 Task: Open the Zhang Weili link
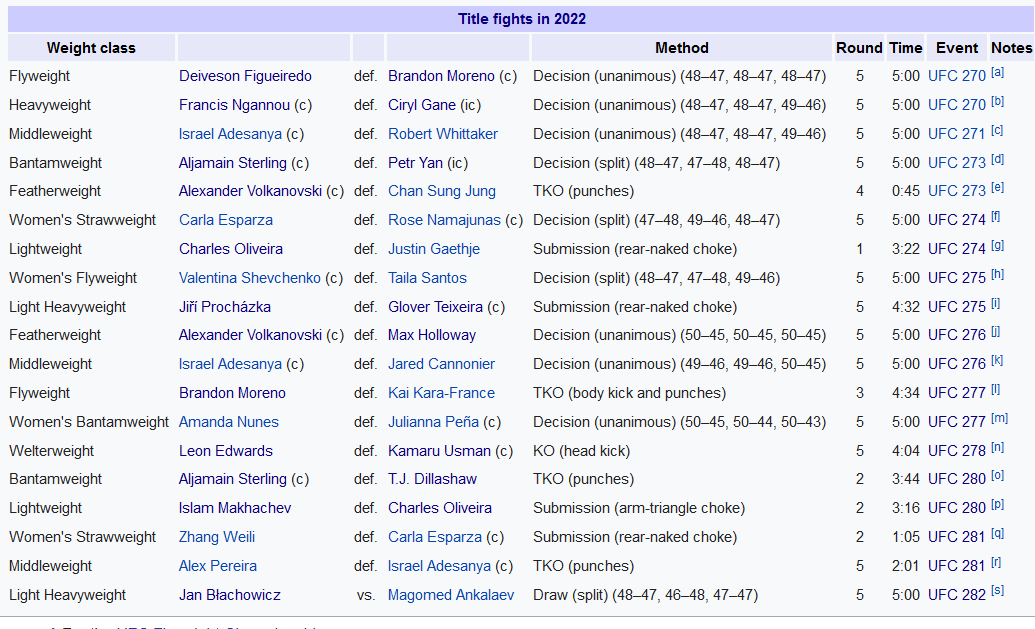pyautogui.click(x=217, y=537)
